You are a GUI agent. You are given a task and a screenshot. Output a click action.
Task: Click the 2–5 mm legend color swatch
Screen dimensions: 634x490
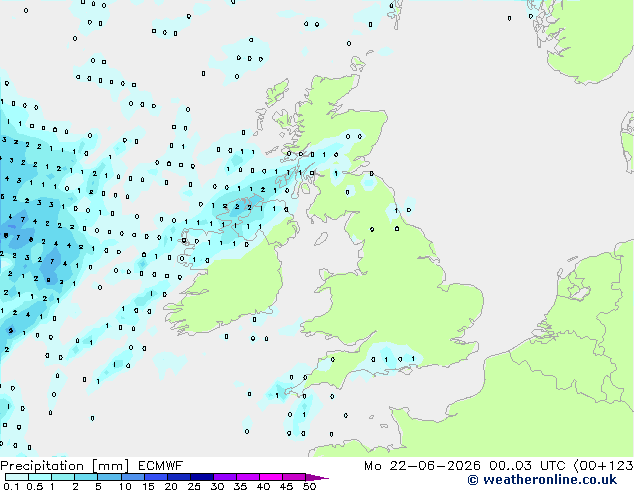click(86, 477)
